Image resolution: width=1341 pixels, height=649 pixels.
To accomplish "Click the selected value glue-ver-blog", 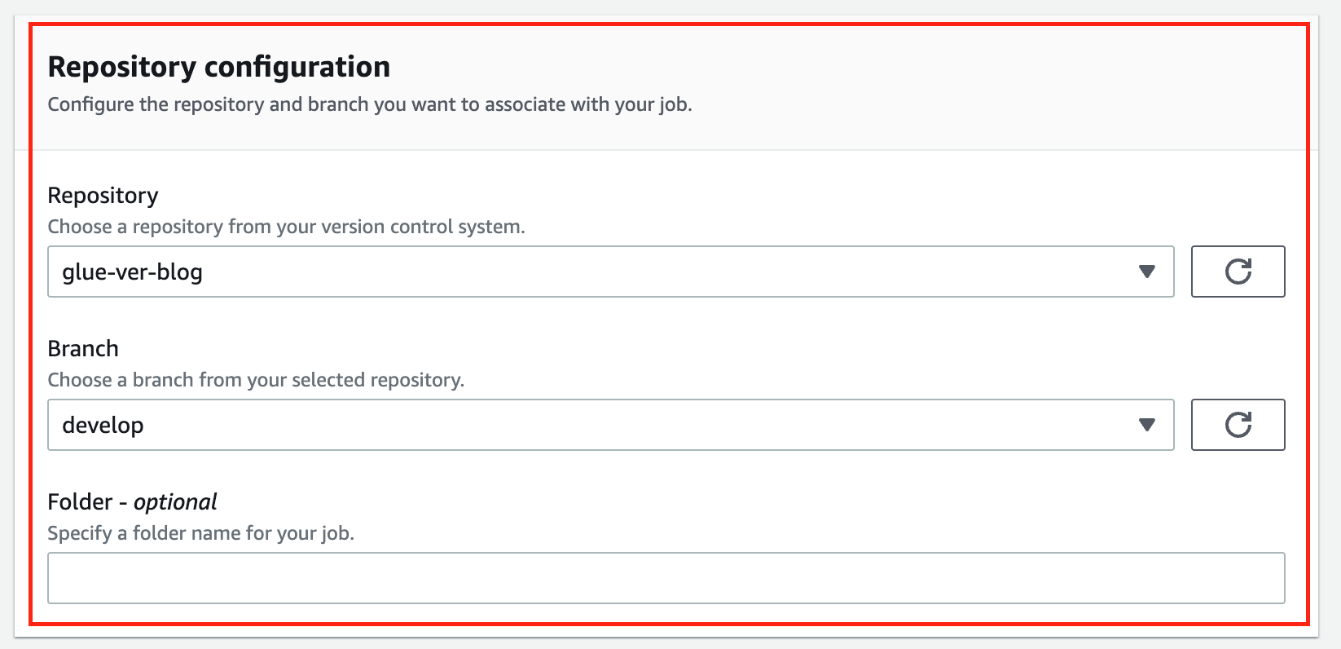I will (132, 272).
